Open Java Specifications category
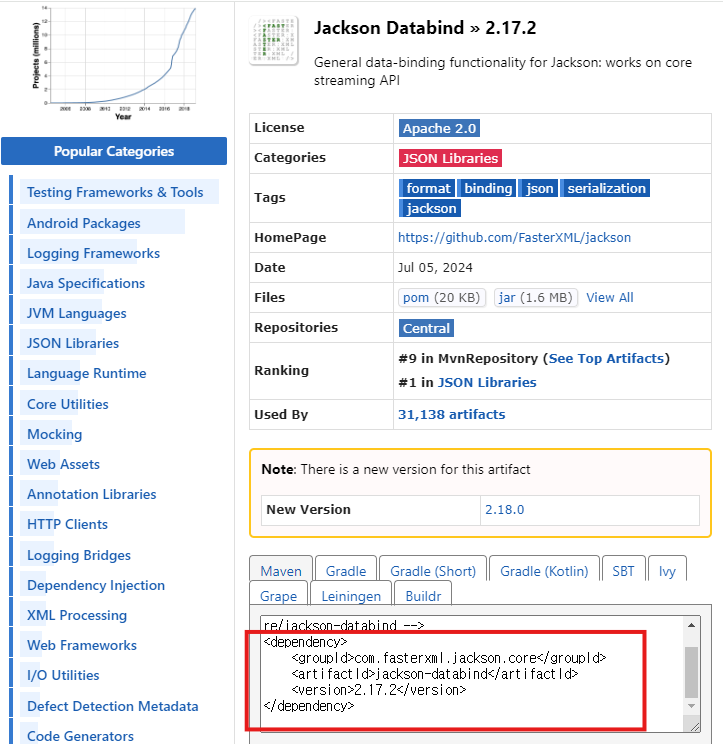 [85, 283]
